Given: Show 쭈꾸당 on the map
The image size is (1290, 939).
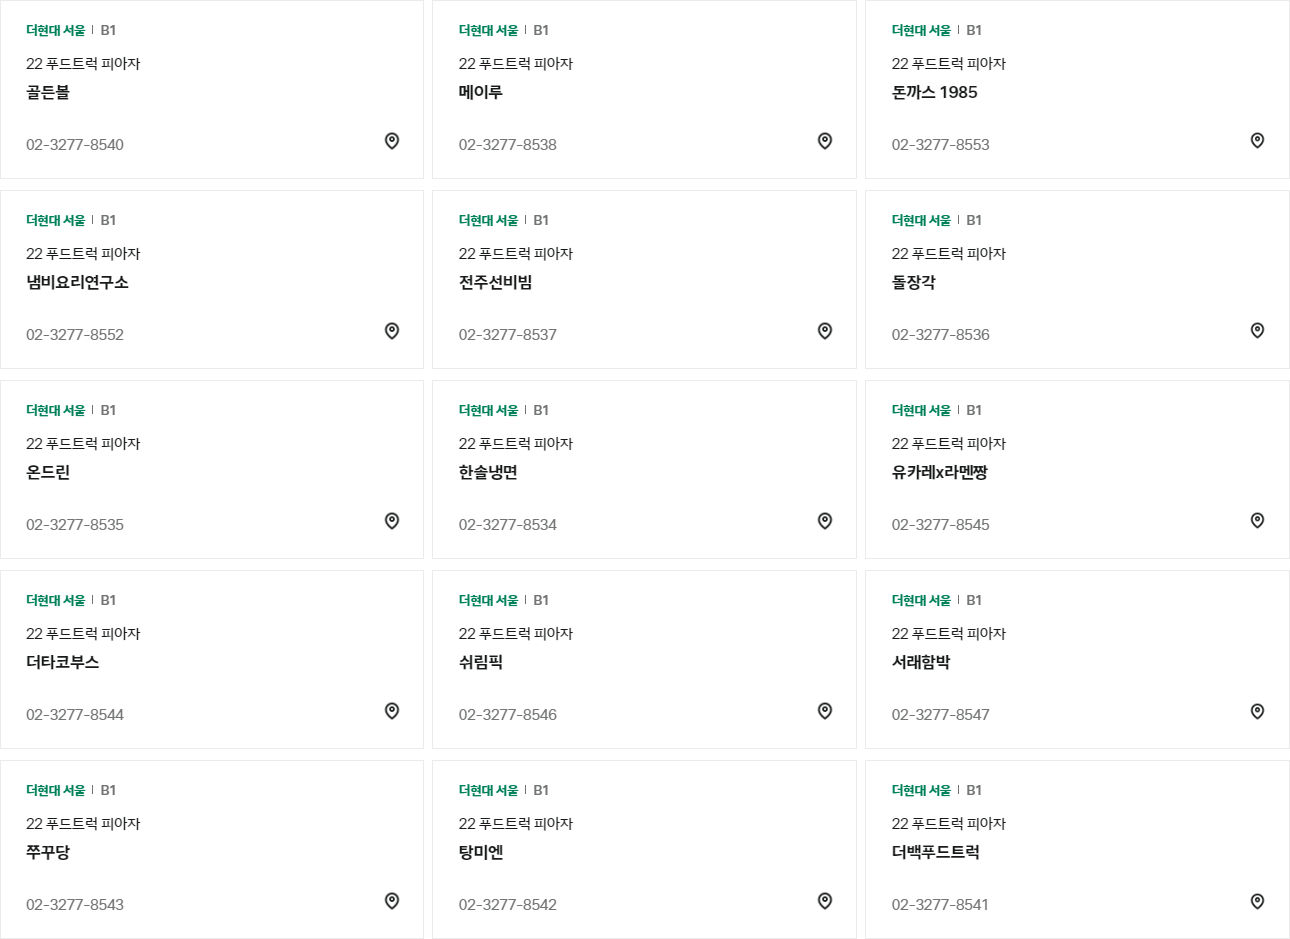Looking at the screenshot, I should 392,901.
